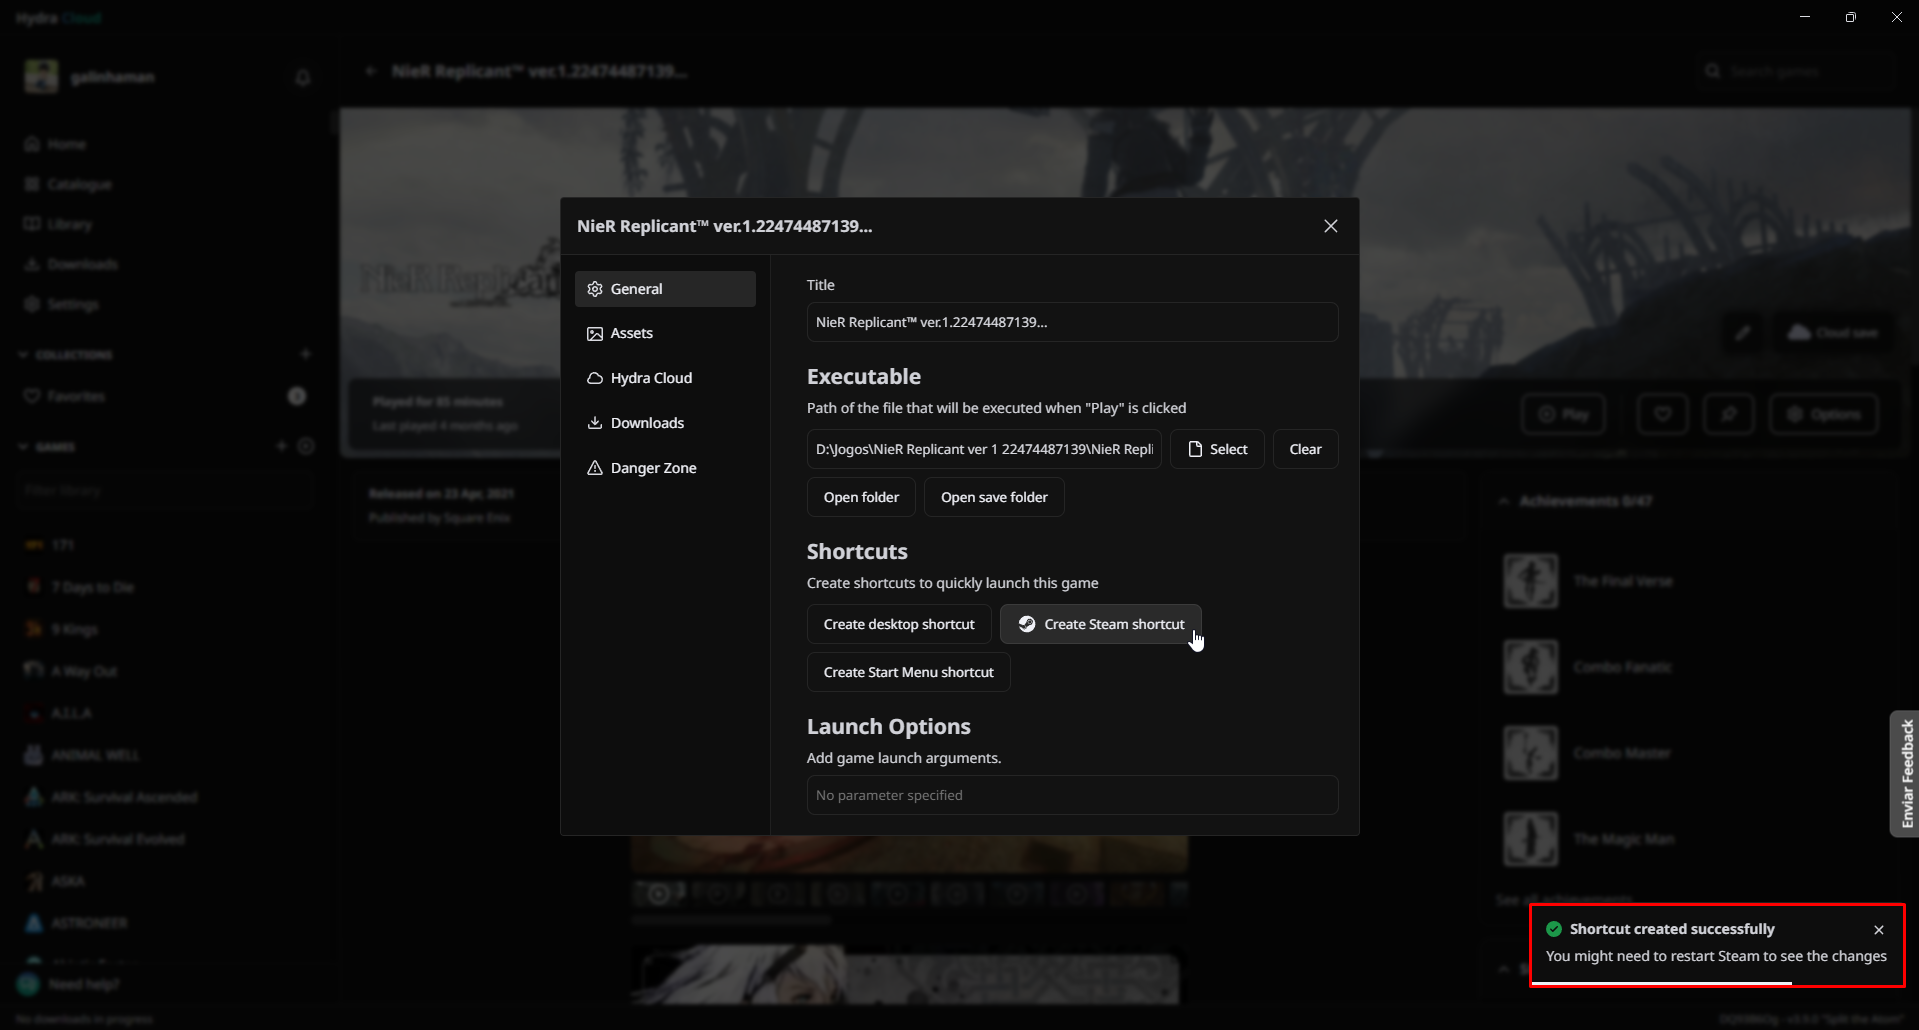Collapse the GAMES list

pos(22,446)
